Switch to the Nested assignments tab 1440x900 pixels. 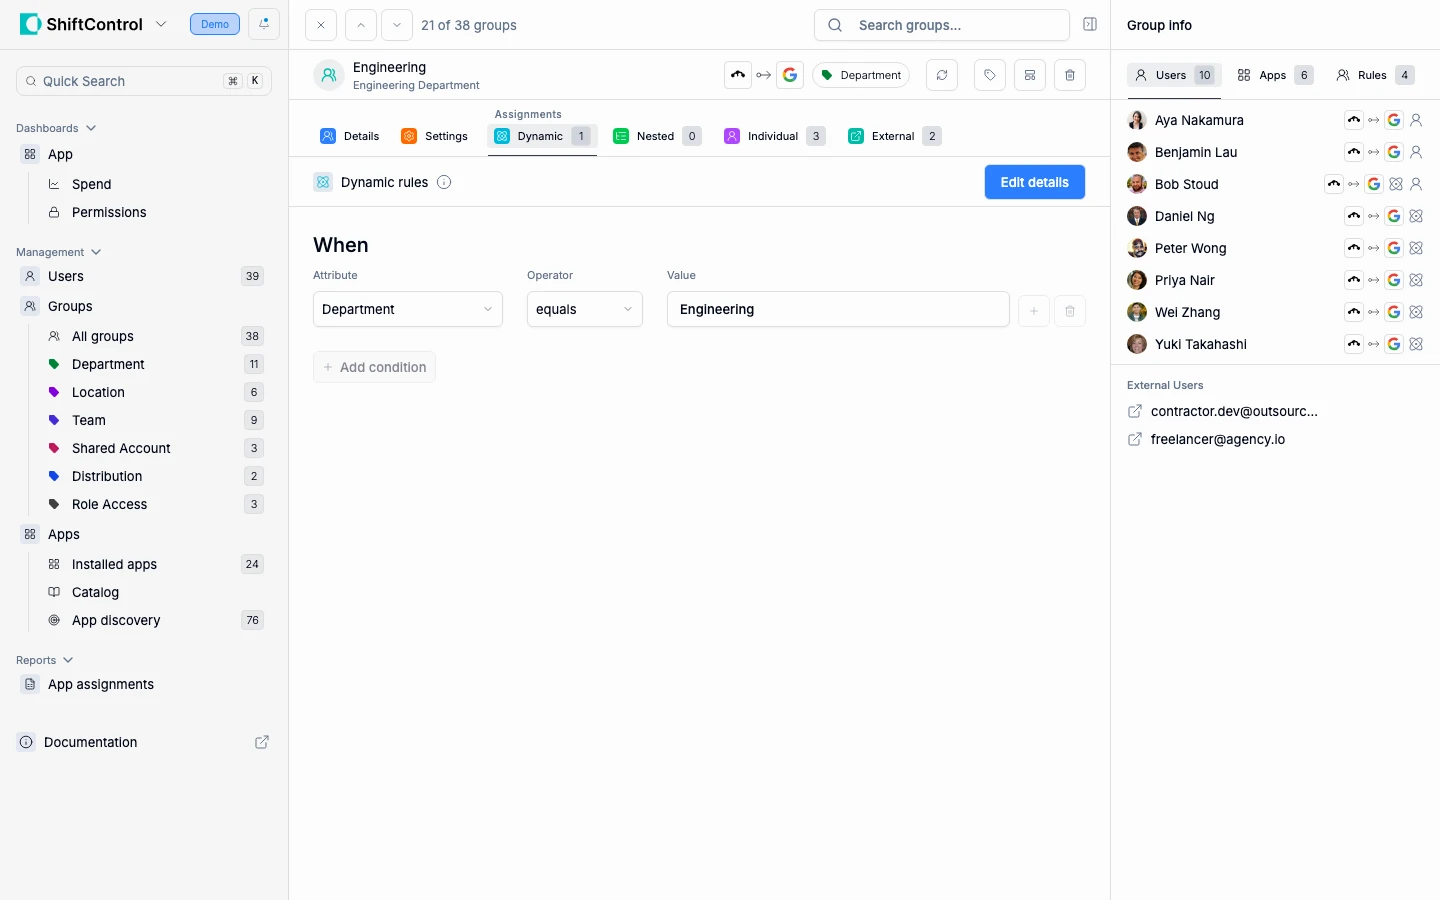[x=656, y=136]
